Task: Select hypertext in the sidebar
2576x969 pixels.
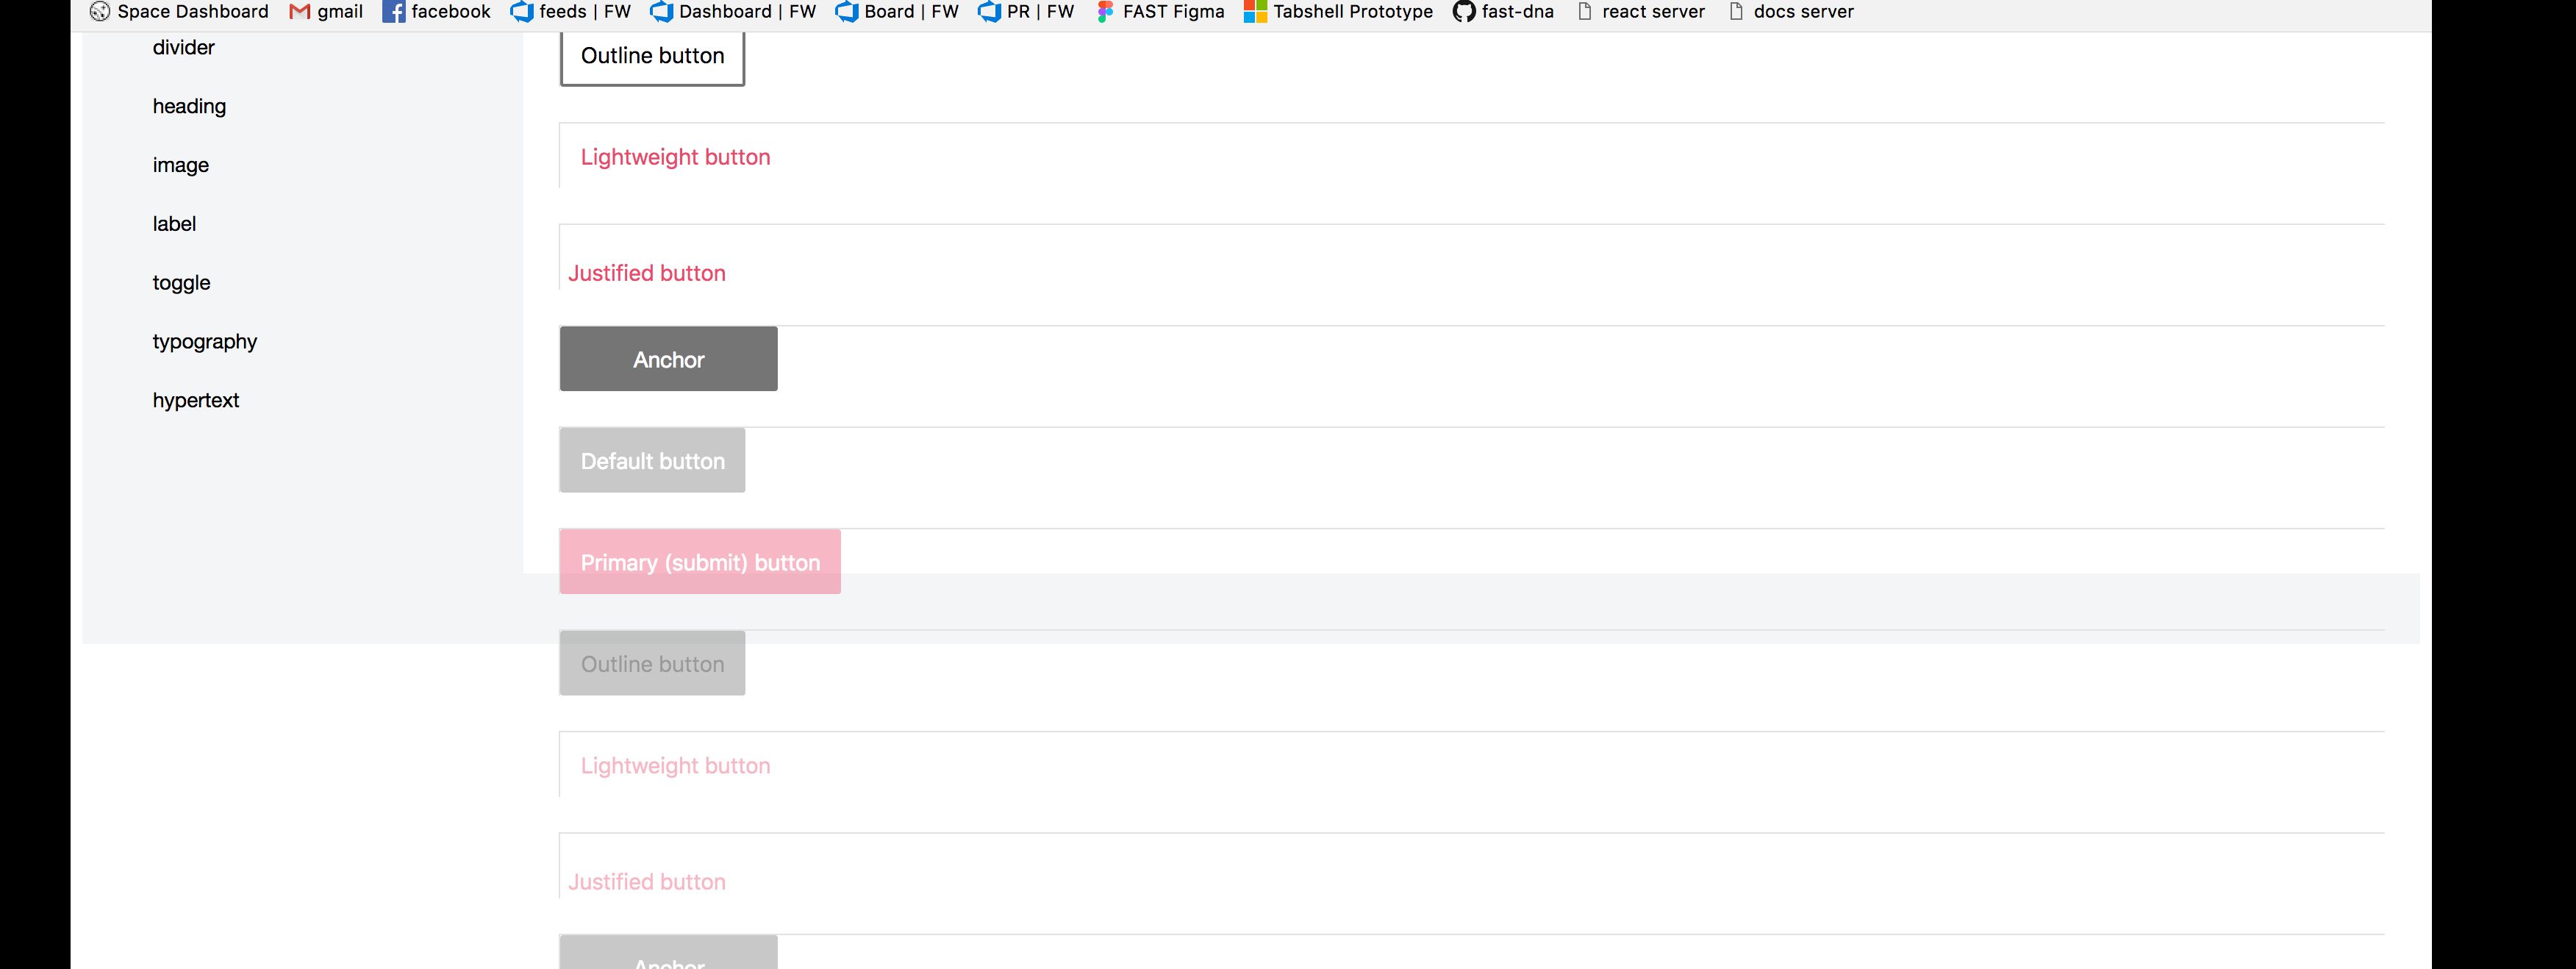Action: [x=196, y=400]
